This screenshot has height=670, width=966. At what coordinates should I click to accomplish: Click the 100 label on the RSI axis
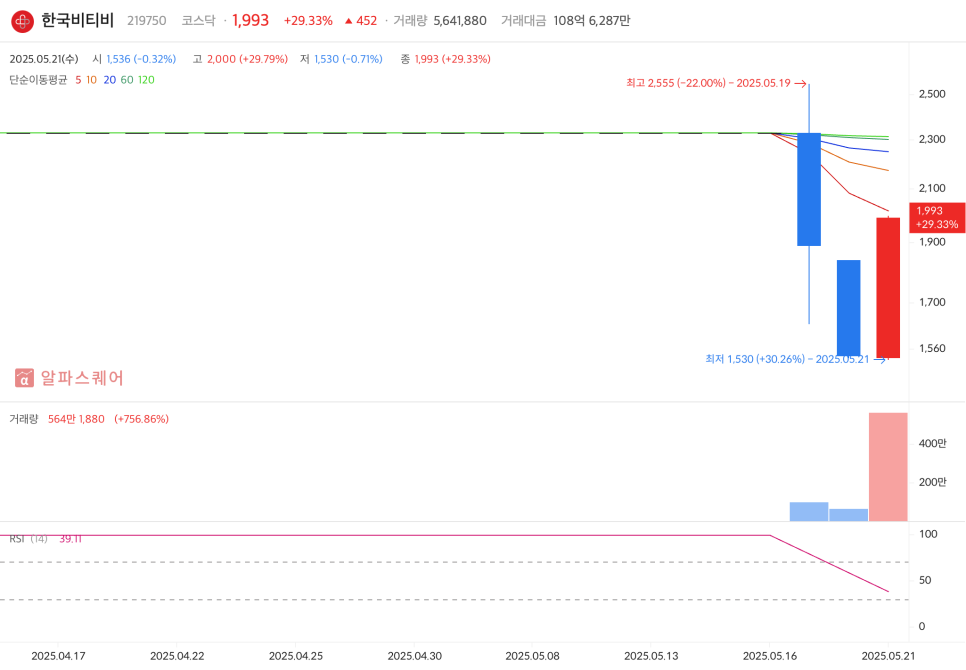(928, 534)
